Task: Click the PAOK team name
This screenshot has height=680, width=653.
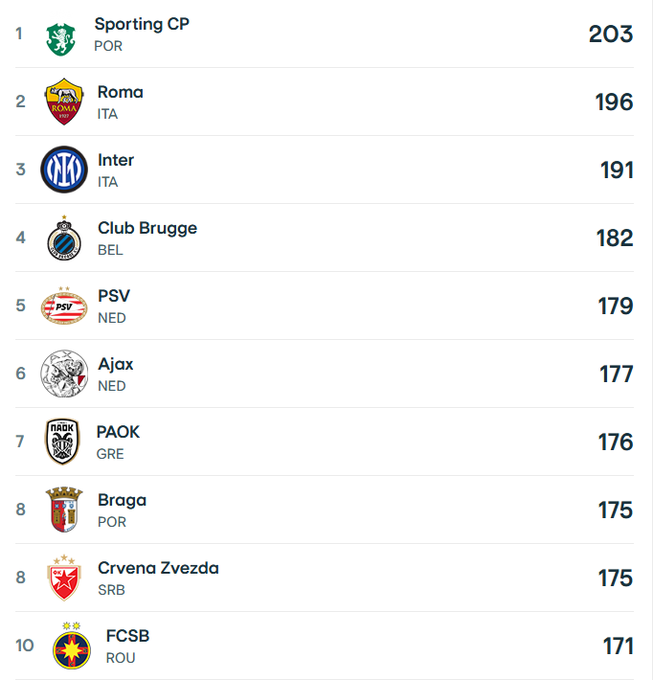Action: click(118, 432)
